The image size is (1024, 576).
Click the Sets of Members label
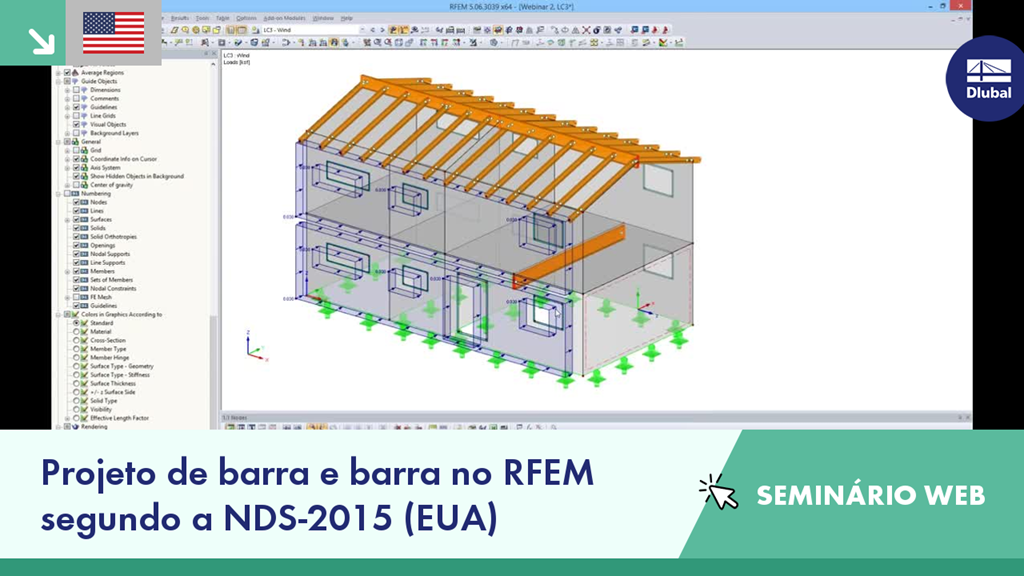coord(111,280)
